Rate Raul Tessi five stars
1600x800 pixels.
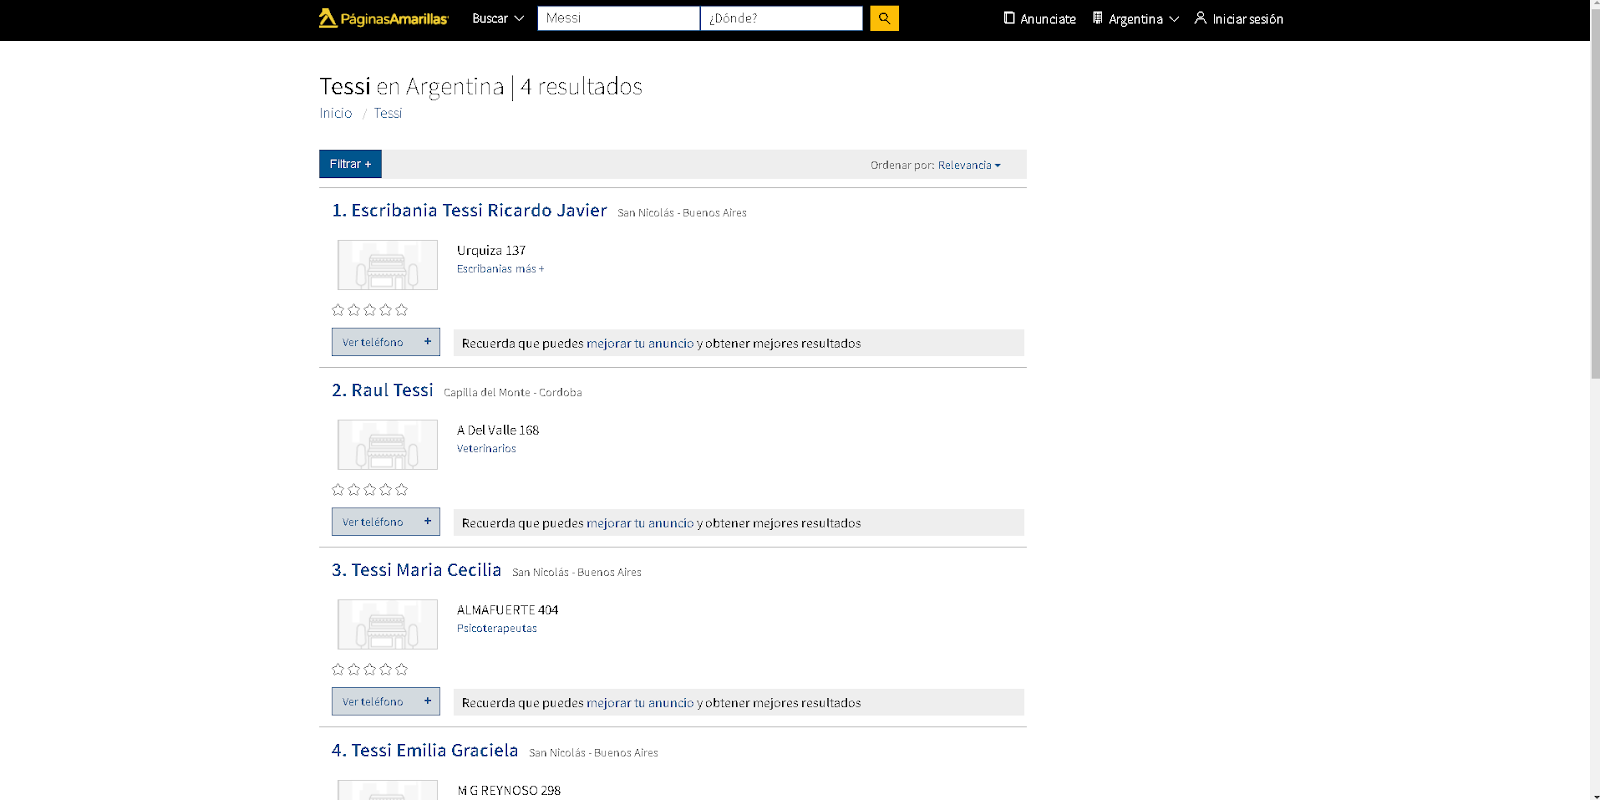pos(402,490)
